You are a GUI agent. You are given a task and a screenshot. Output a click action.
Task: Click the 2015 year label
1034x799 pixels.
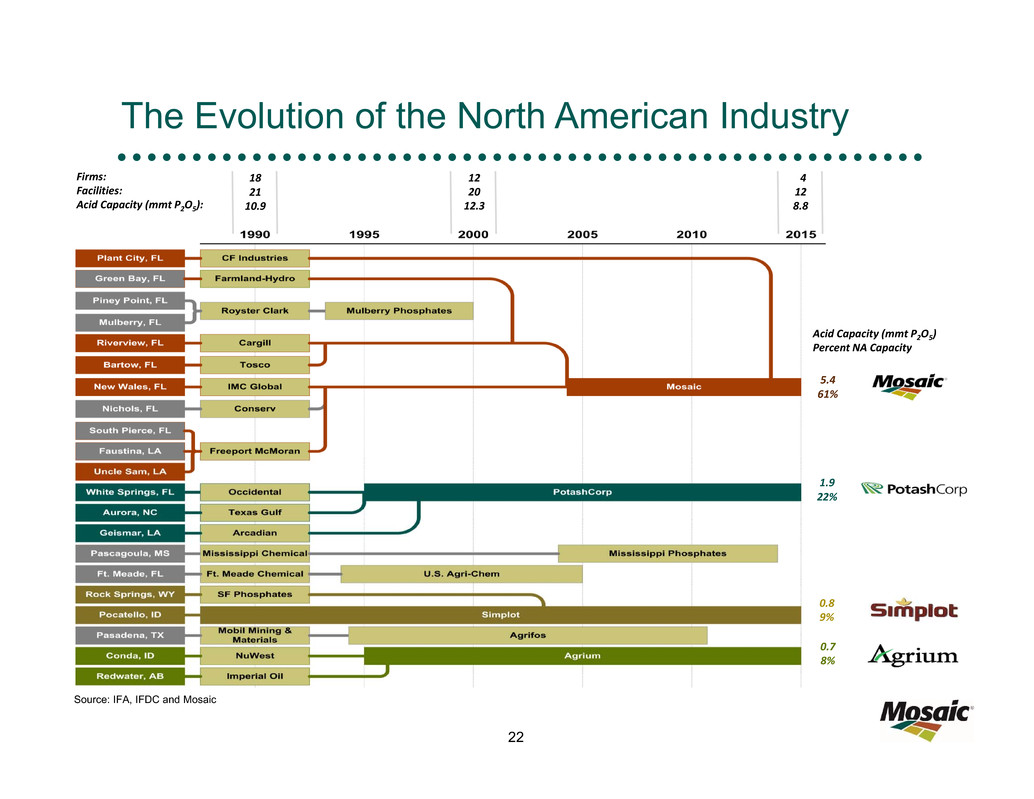(801, 234)
